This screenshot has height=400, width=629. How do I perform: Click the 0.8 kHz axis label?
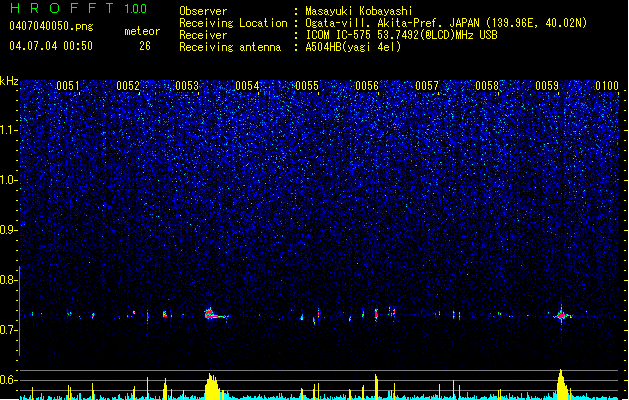[x=8, y=280]
